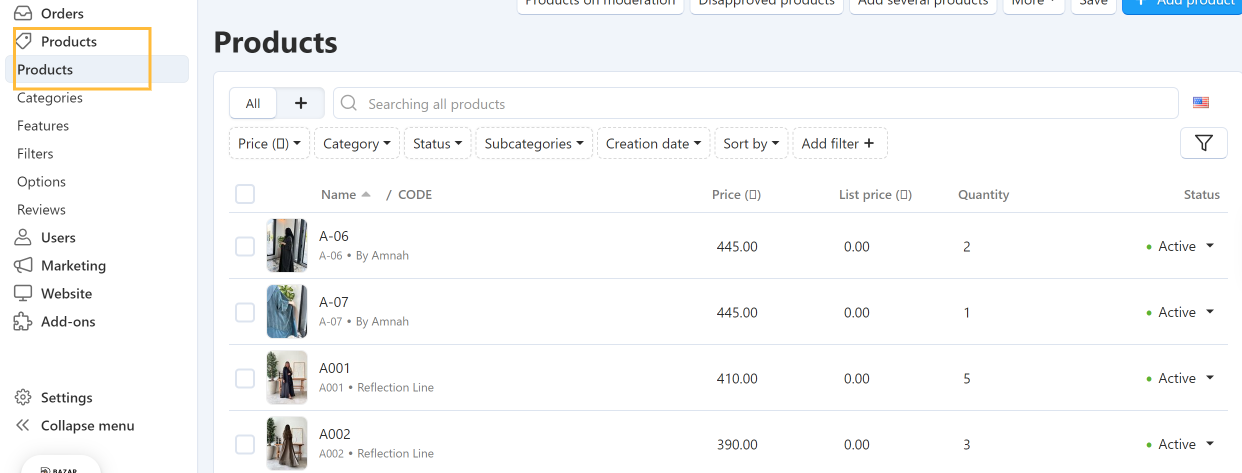Viewport: 1242px width, 473px height.
Task: Click the Users person icon
Action: [x=23, y=238]
